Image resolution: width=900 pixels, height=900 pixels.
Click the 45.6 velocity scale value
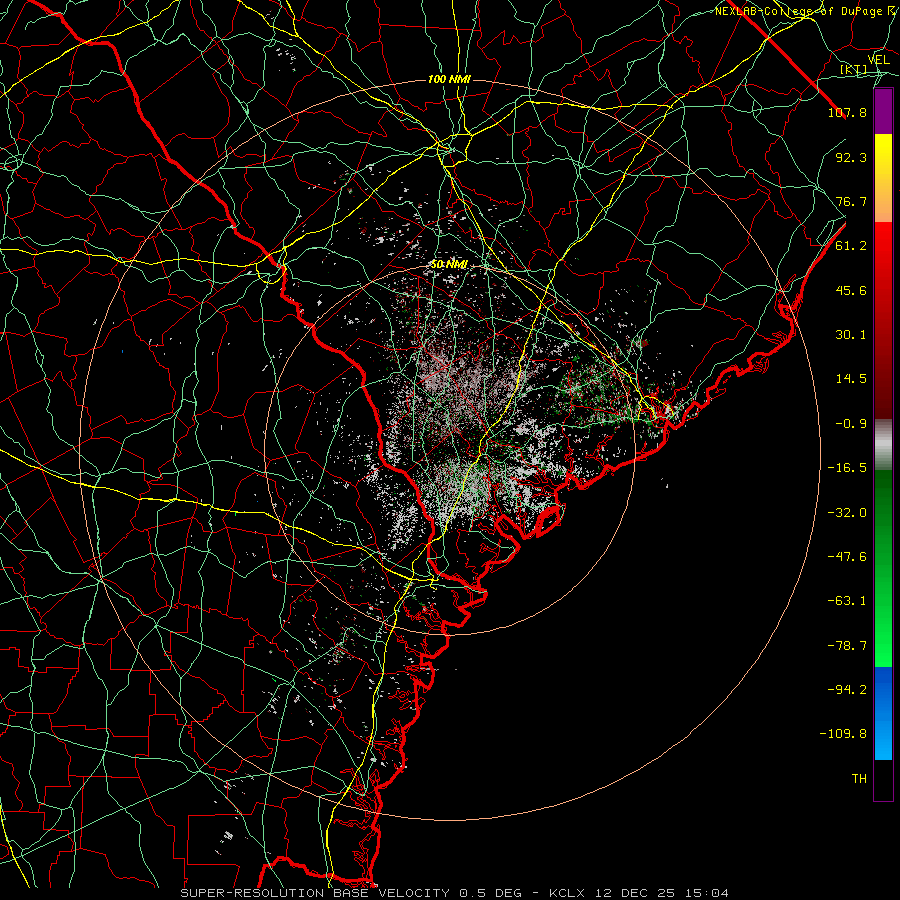[x=851, y=290]
